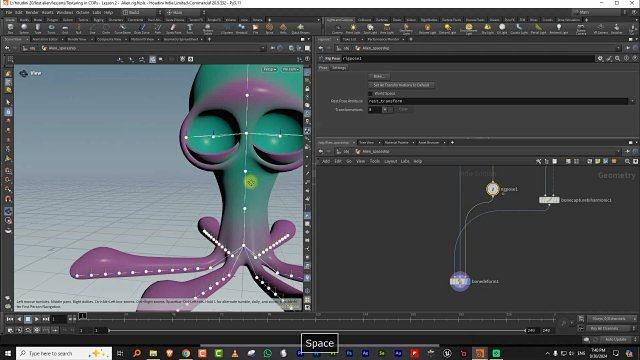Open Chrome from the taskbar

click(x=186, y=353)
